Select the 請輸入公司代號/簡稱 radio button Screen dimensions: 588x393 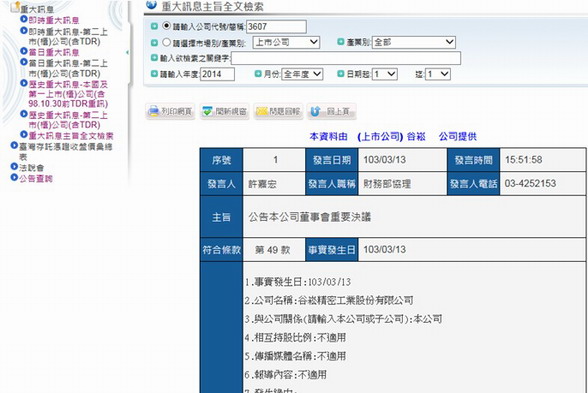coord(166,26)
